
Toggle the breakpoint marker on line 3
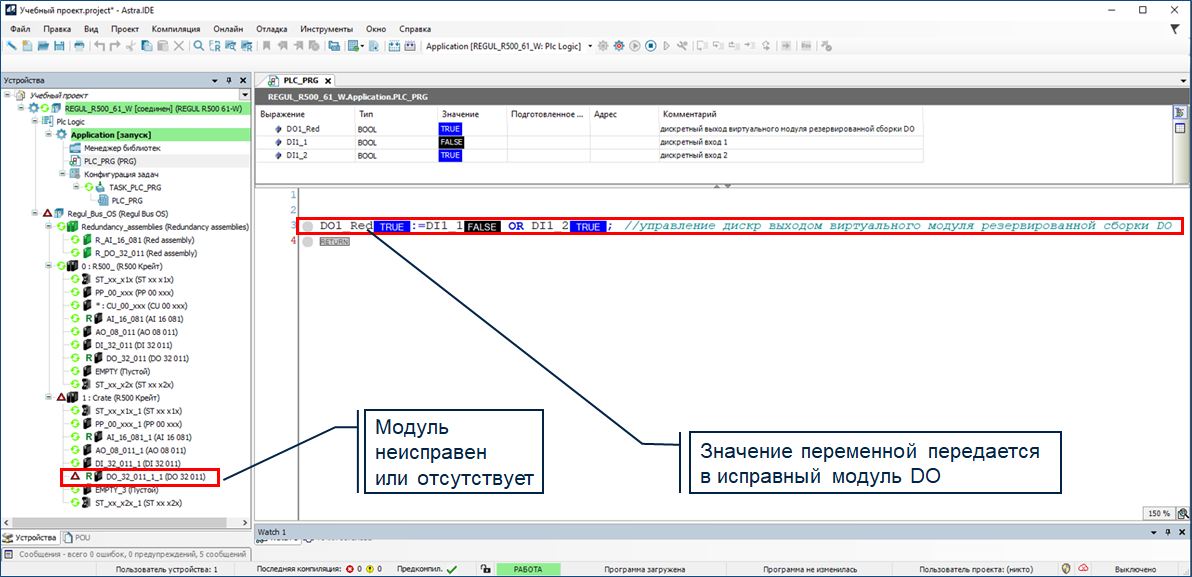pos(308,226)
